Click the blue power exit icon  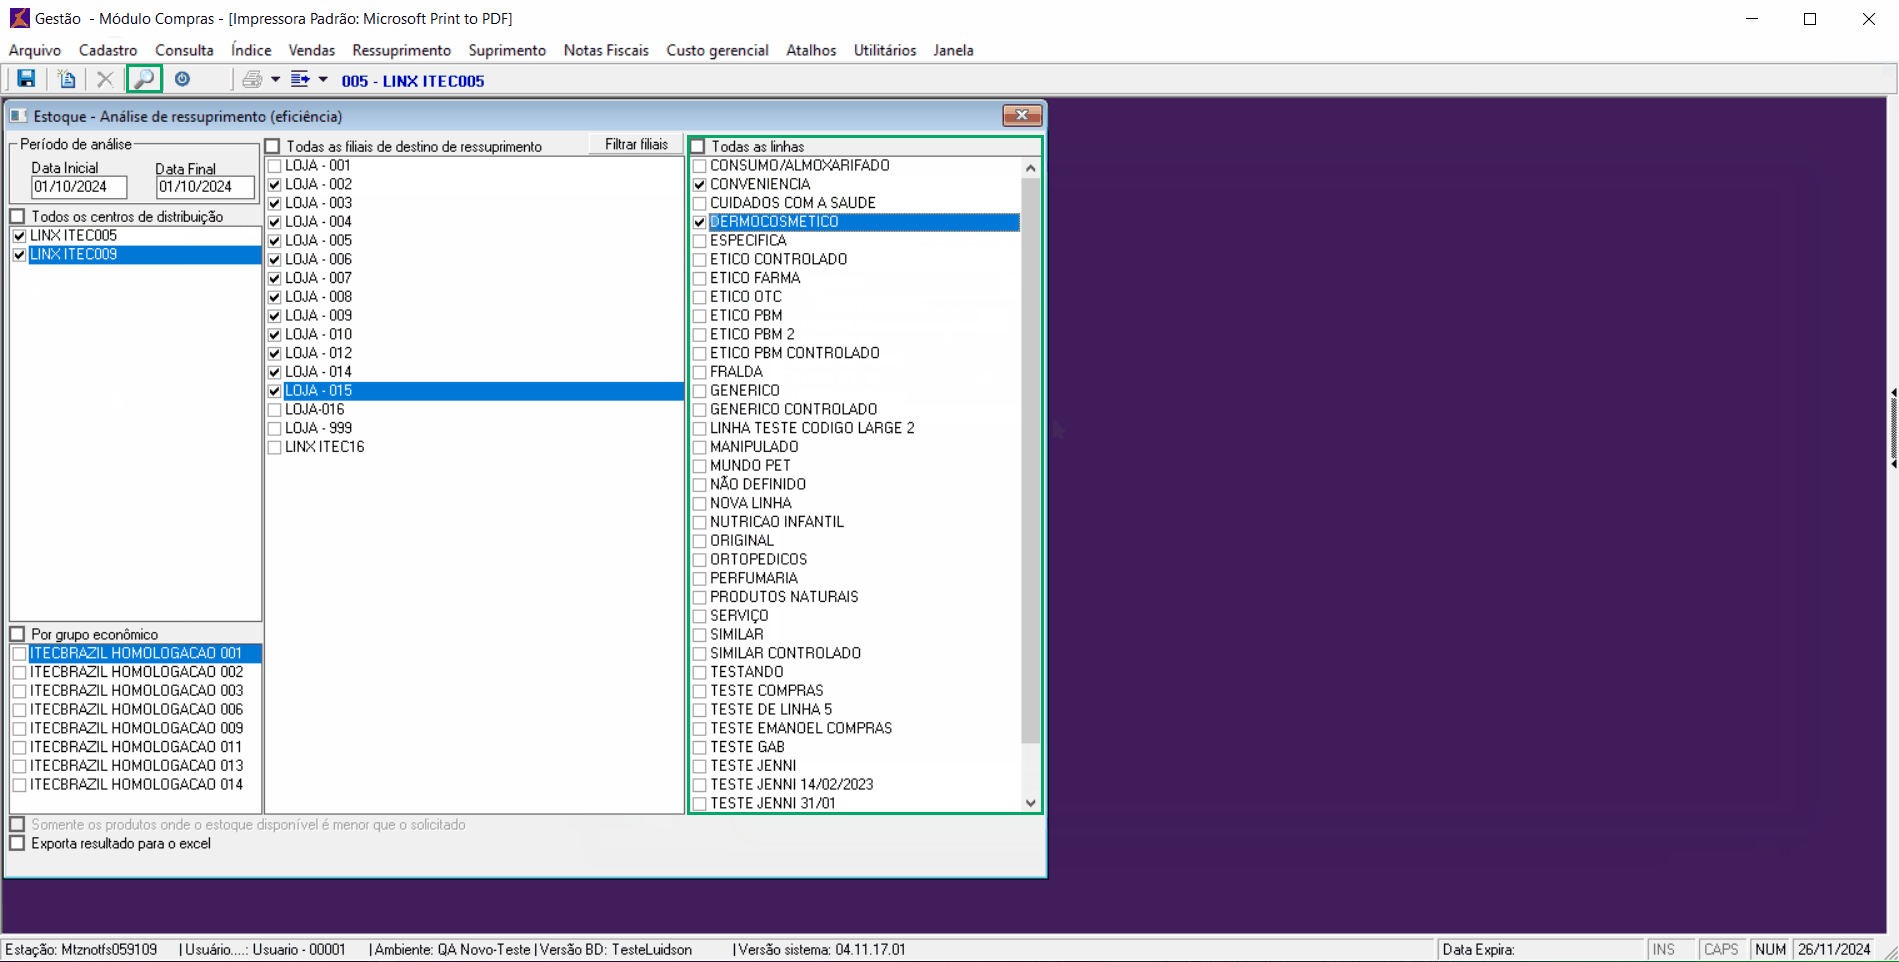click(x=182, y=79)
